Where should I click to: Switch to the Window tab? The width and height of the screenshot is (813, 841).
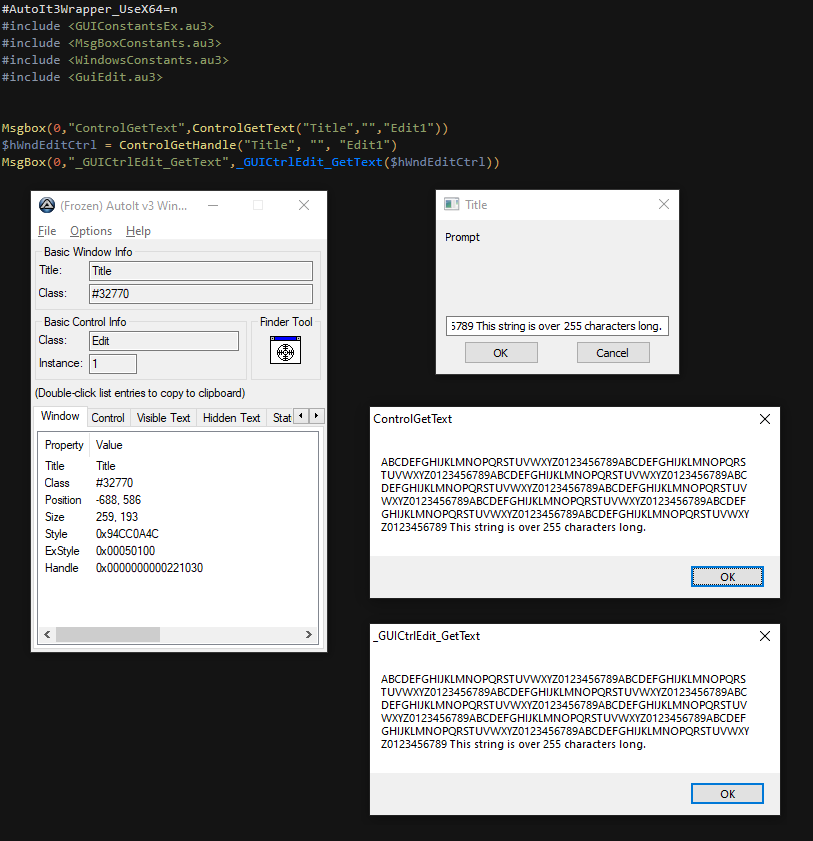coord(60,416)
